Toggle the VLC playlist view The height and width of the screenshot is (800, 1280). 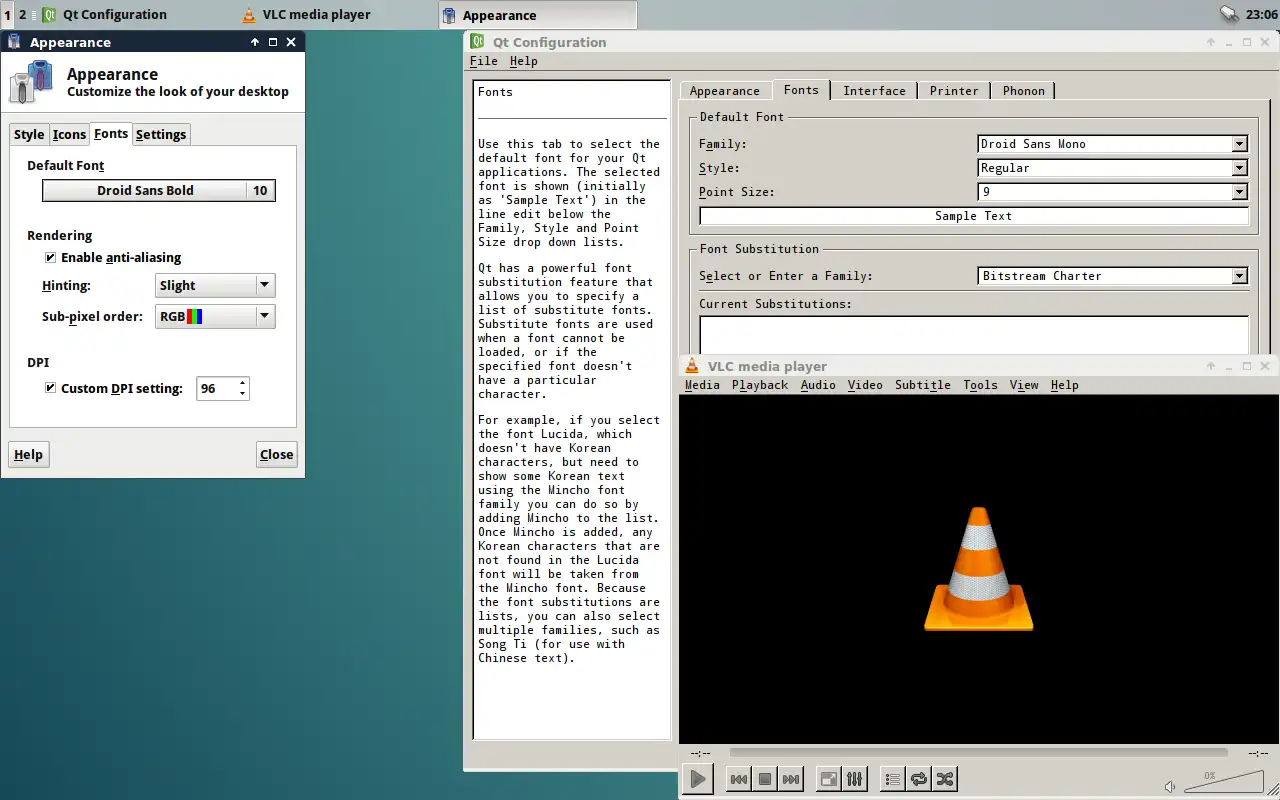[893, 779]
